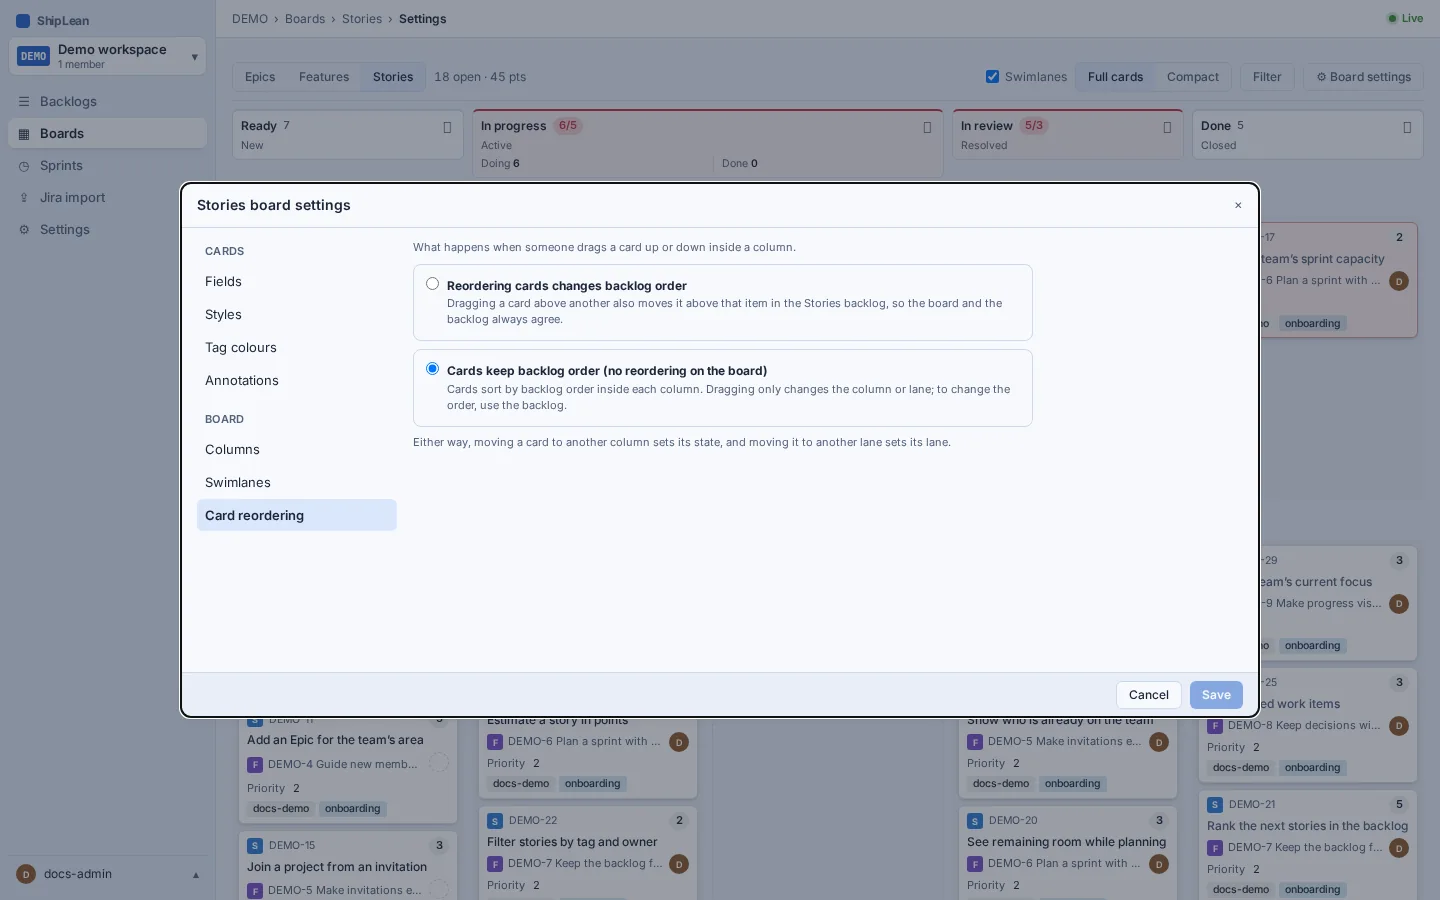Open the Annotations settings section
This screenshot has width=1440, height=900.
(296, 381)
